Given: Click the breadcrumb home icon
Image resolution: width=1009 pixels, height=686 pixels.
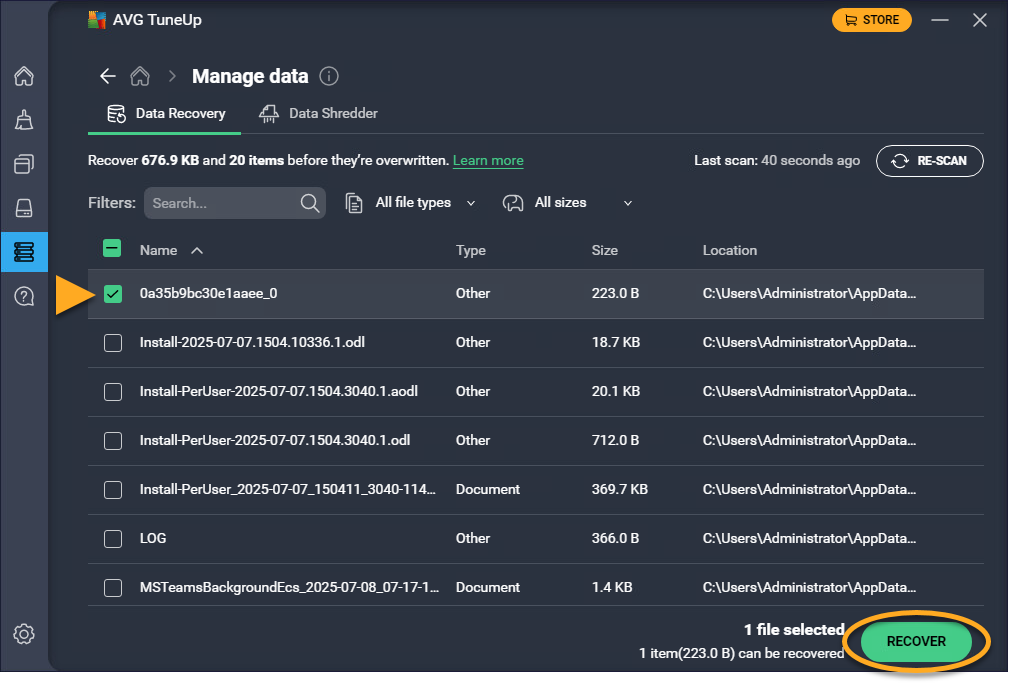Looking at the screenshot, I should tap(141, 77).
